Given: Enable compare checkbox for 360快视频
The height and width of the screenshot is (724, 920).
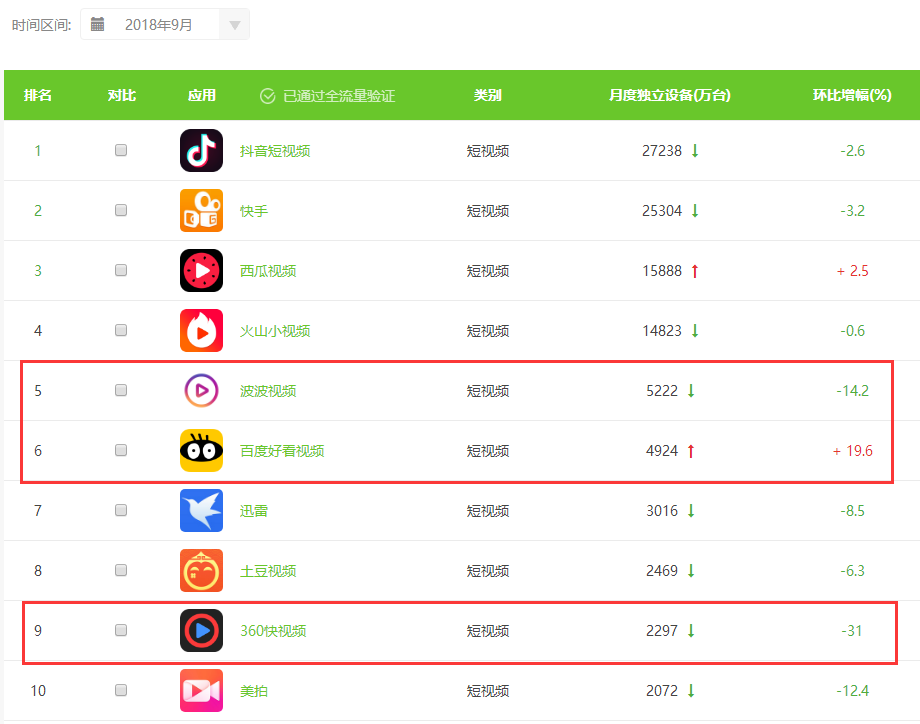Looking at the screenshot, I should coord(121,630).
